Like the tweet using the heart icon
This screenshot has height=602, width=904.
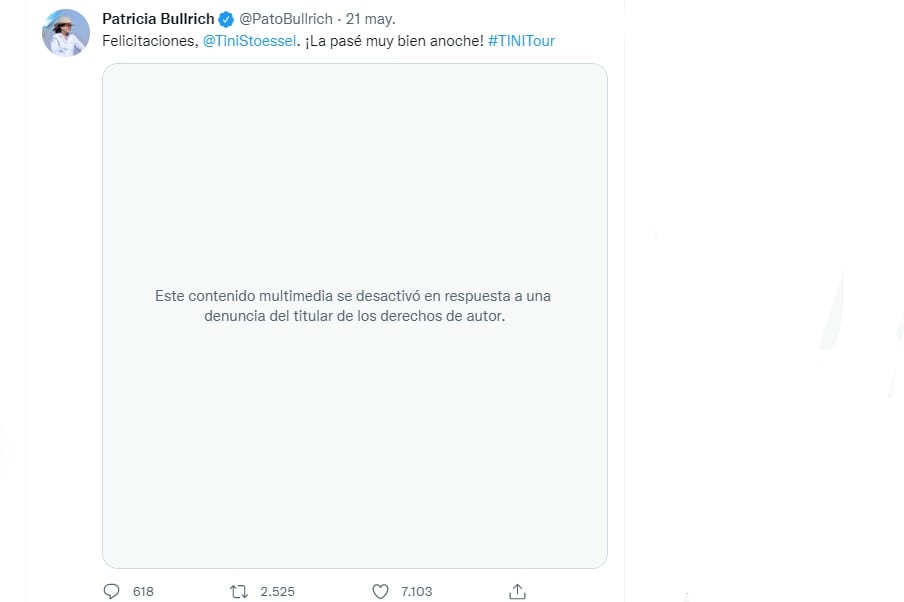tap(380, 591)
